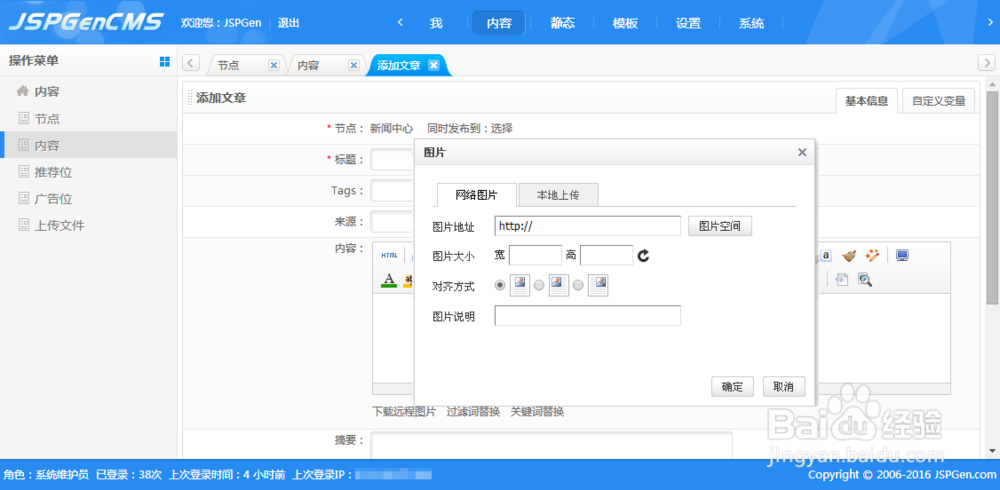The image size is (1000, 490).
Task: Click the grid icon beside 操作菜单
Action: (165, 61)
